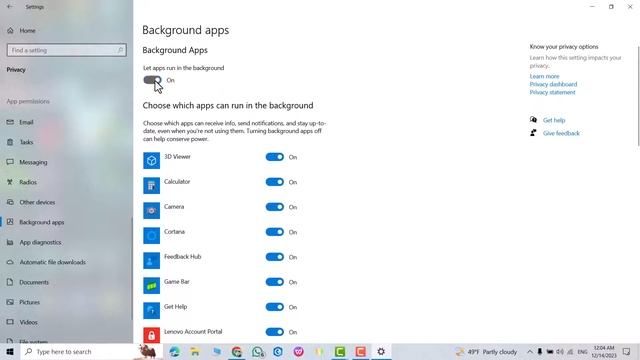Turn off background access for 3D Viewer
Viewport: 640px width, 360px height.
pos(275,157)
